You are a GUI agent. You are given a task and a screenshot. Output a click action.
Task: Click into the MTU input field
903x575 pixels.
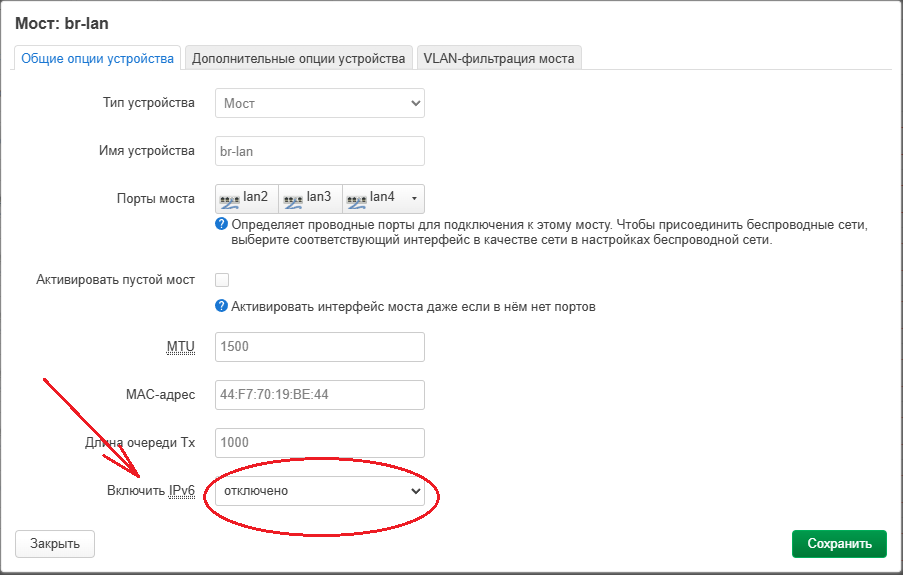click(320, 347)
